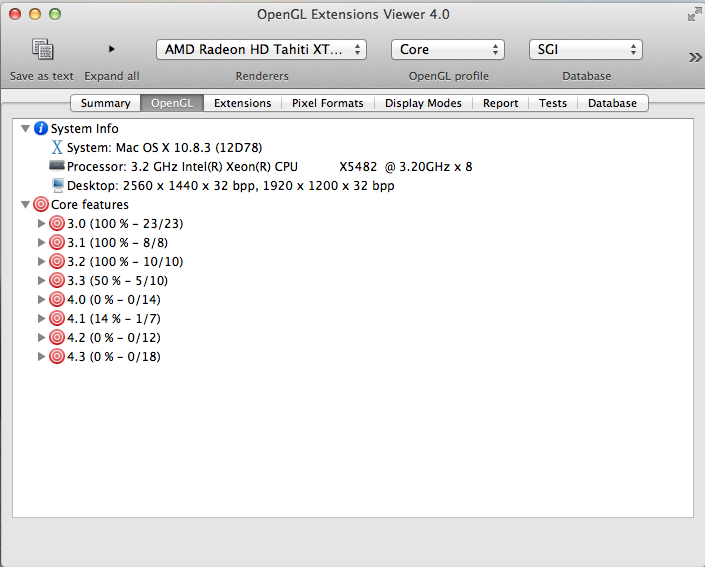705x567 pixels.
Task: Click the toolbar overflow chevron
Action: (695, 57)
